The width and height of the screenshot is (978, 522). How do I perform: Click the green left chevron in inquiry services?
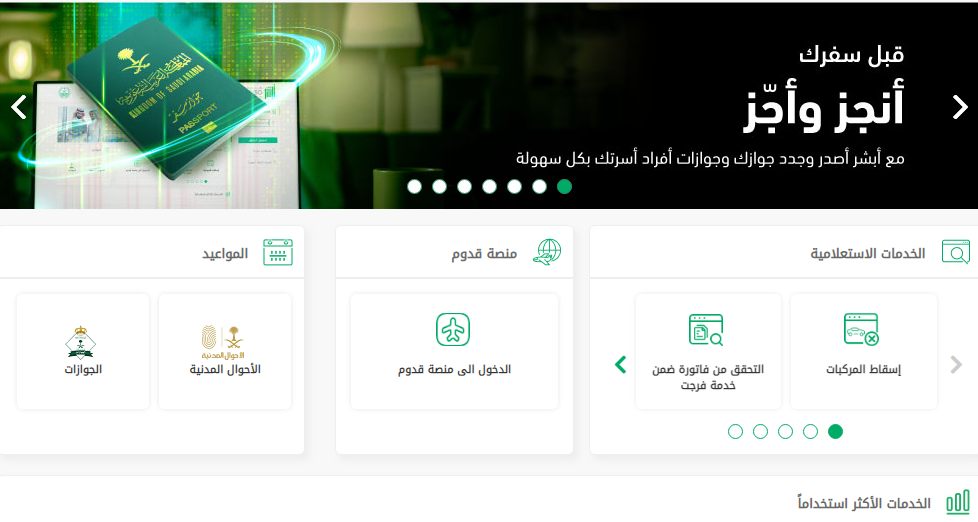pos(621,365)
